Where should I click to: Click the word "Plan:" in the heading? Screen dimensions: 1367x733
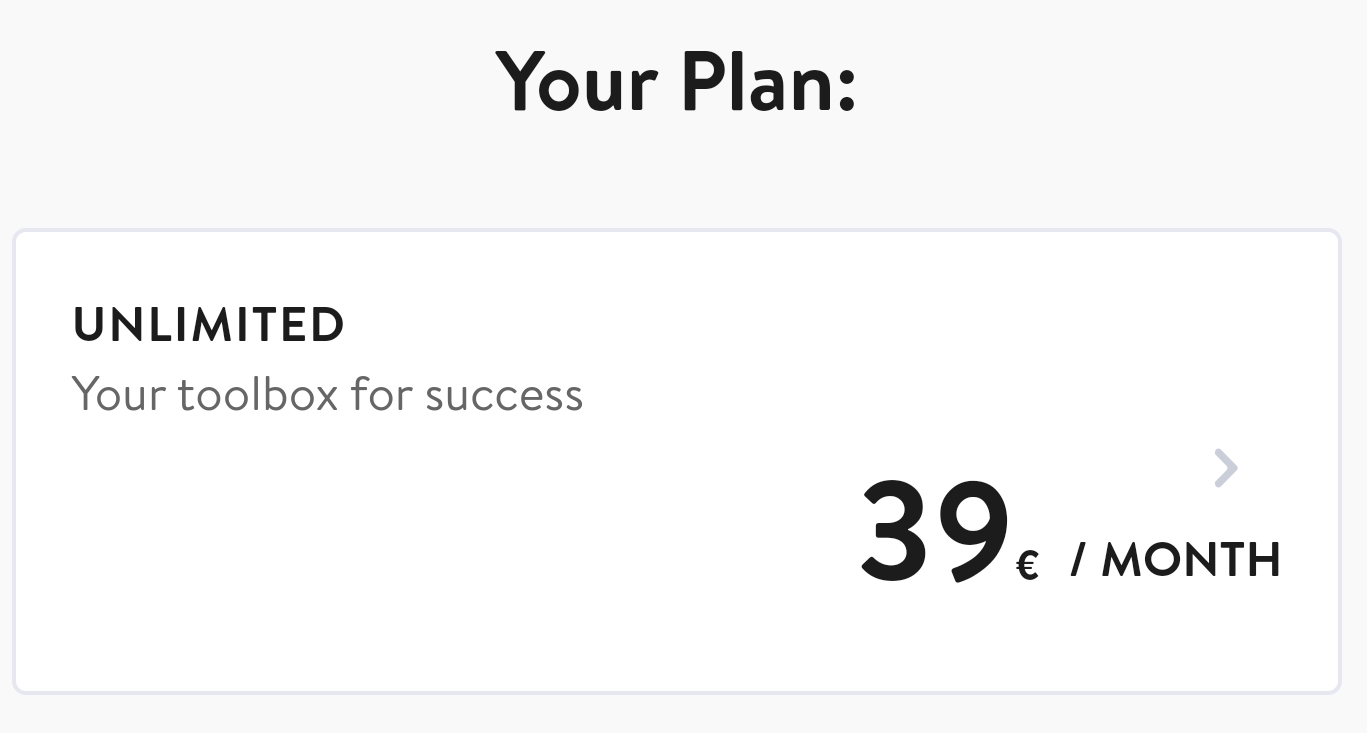tap(768, 82)
